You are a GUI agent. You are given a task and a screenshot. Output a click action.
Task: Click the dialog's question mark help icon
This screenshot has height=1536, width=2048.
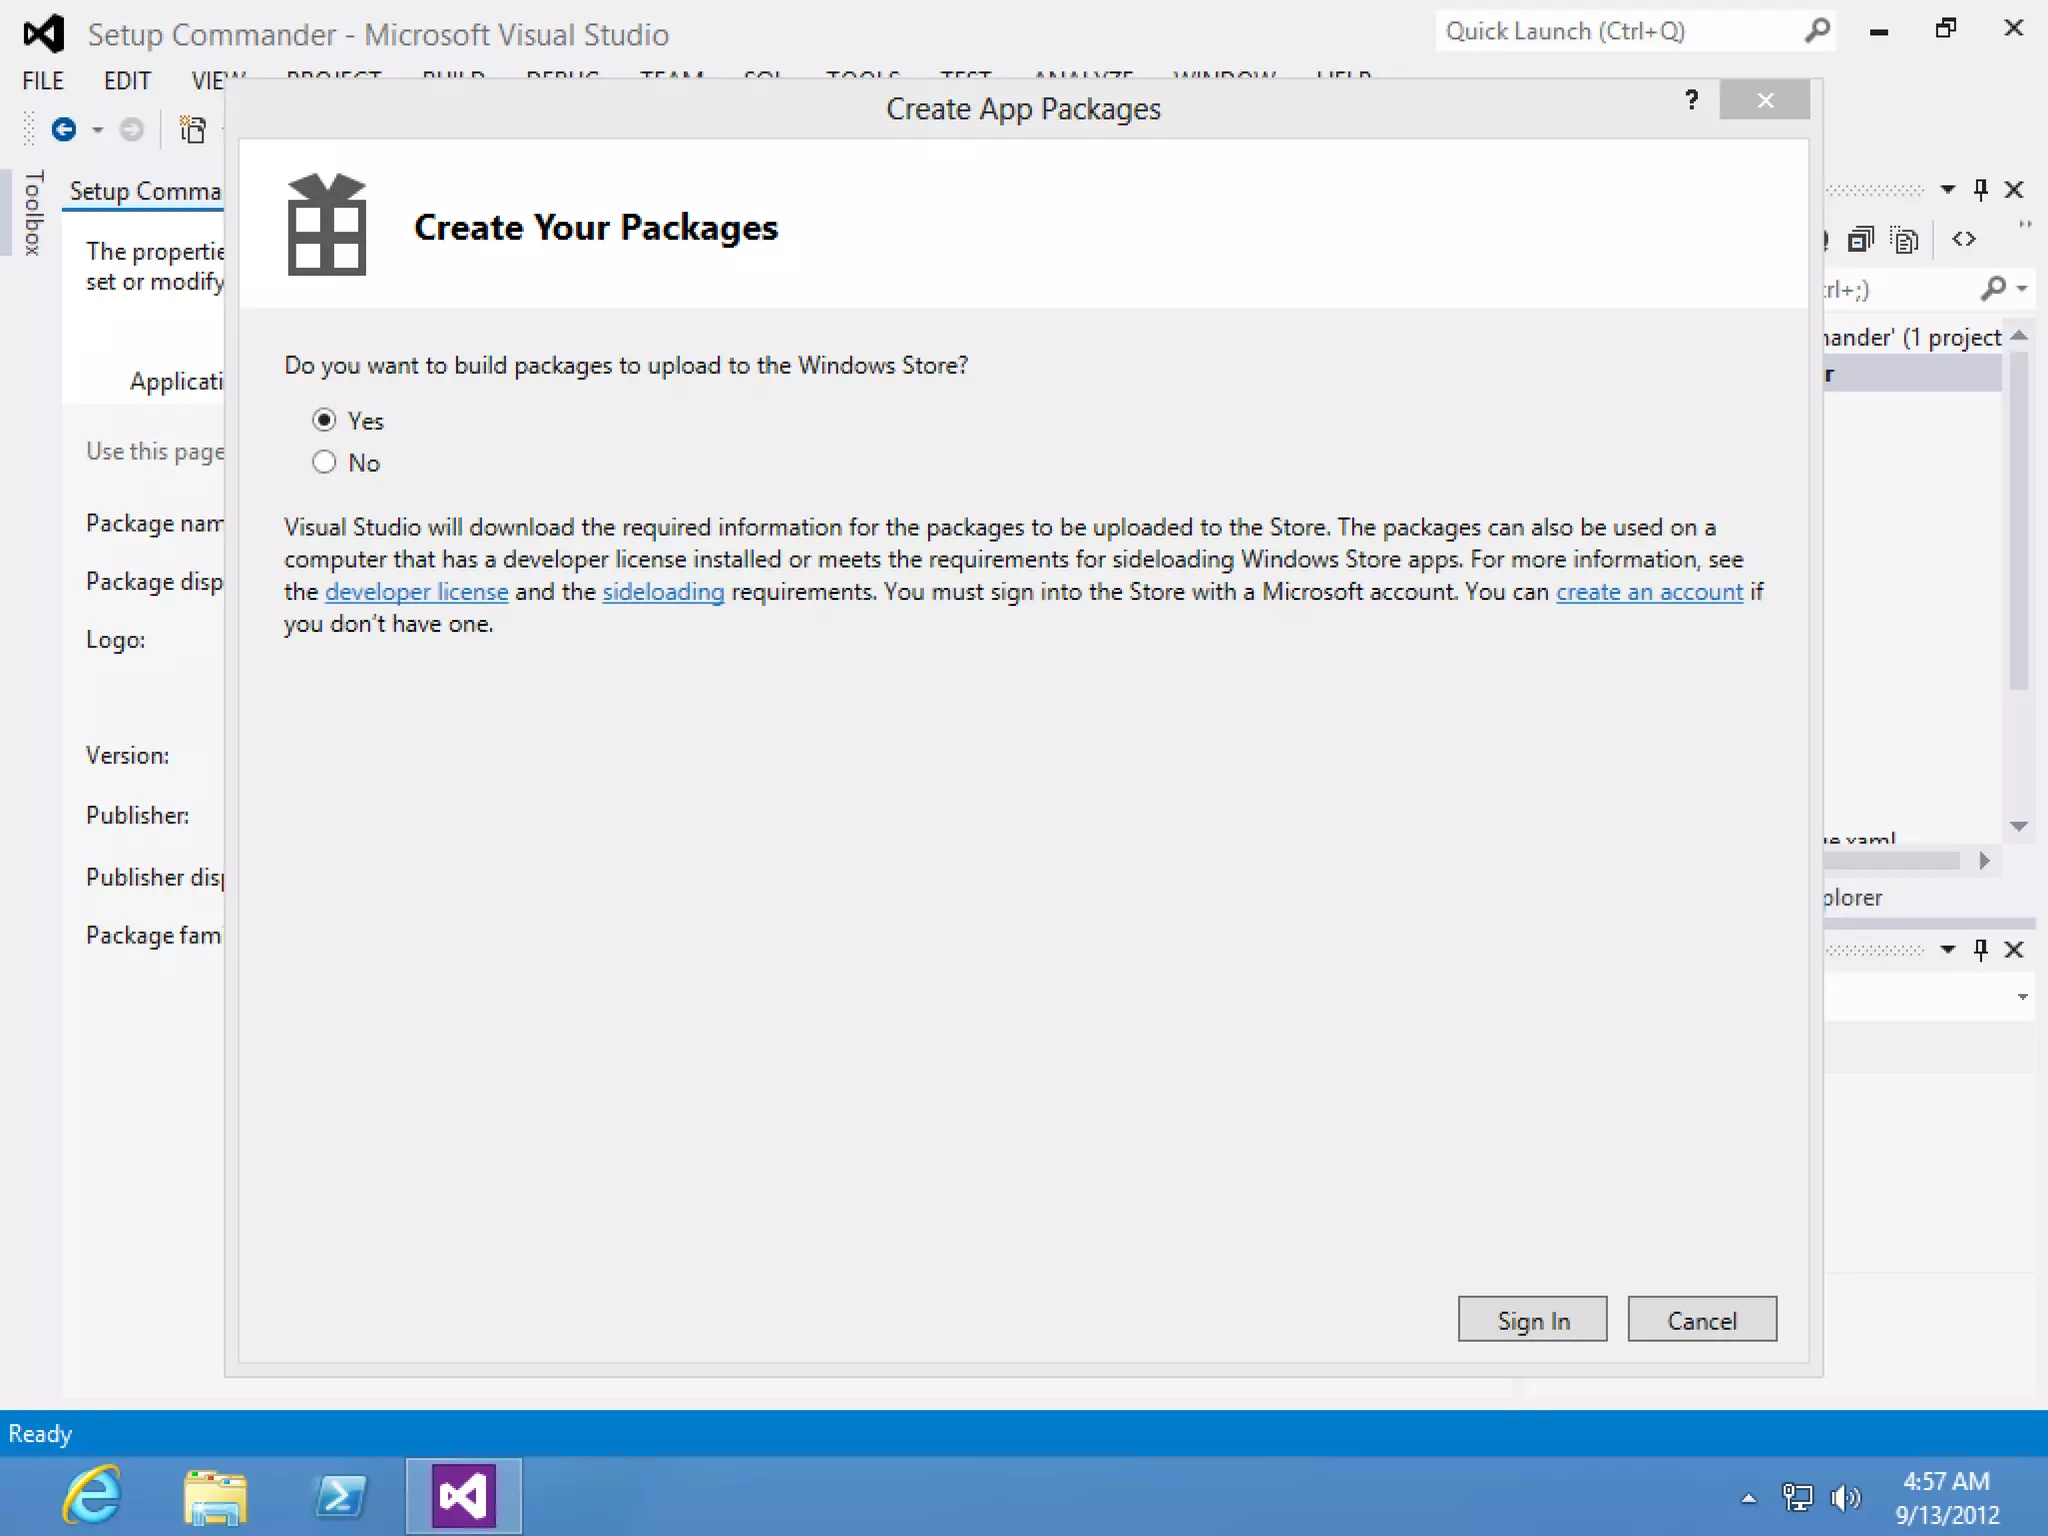[1691, 100]
